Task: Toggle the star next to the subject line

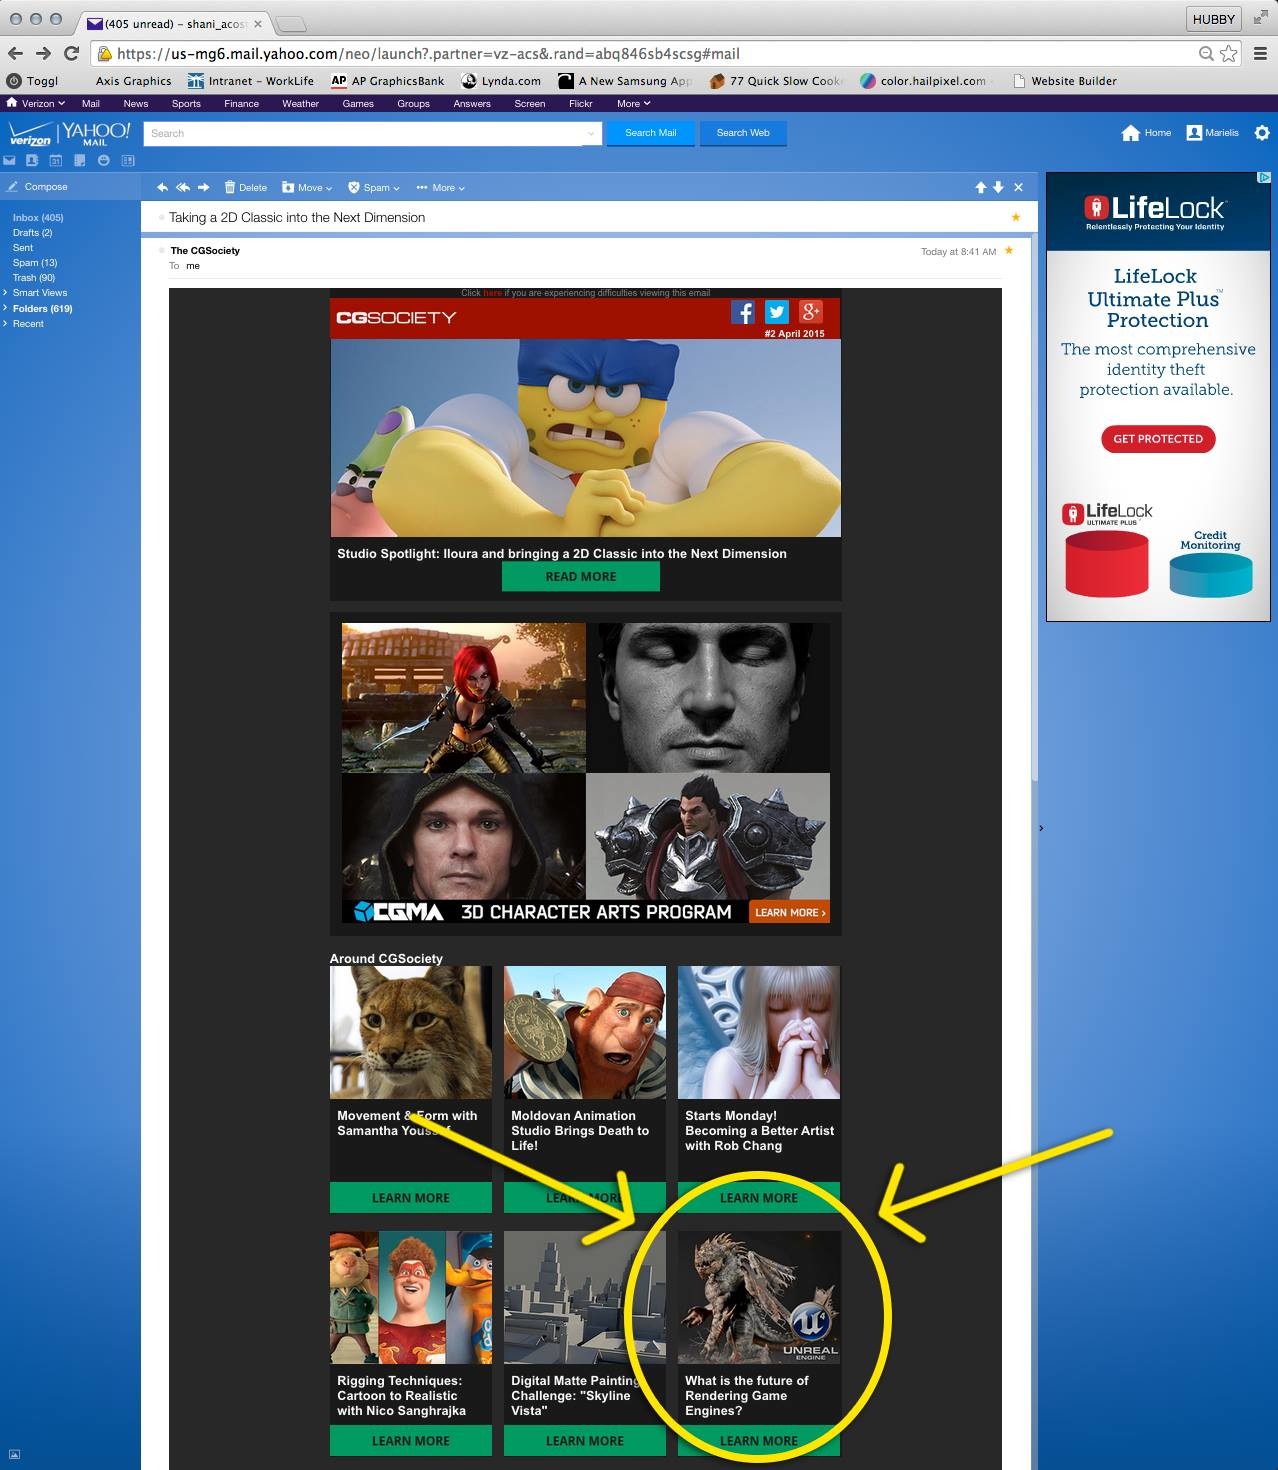Action: (x=1016, y=217)
